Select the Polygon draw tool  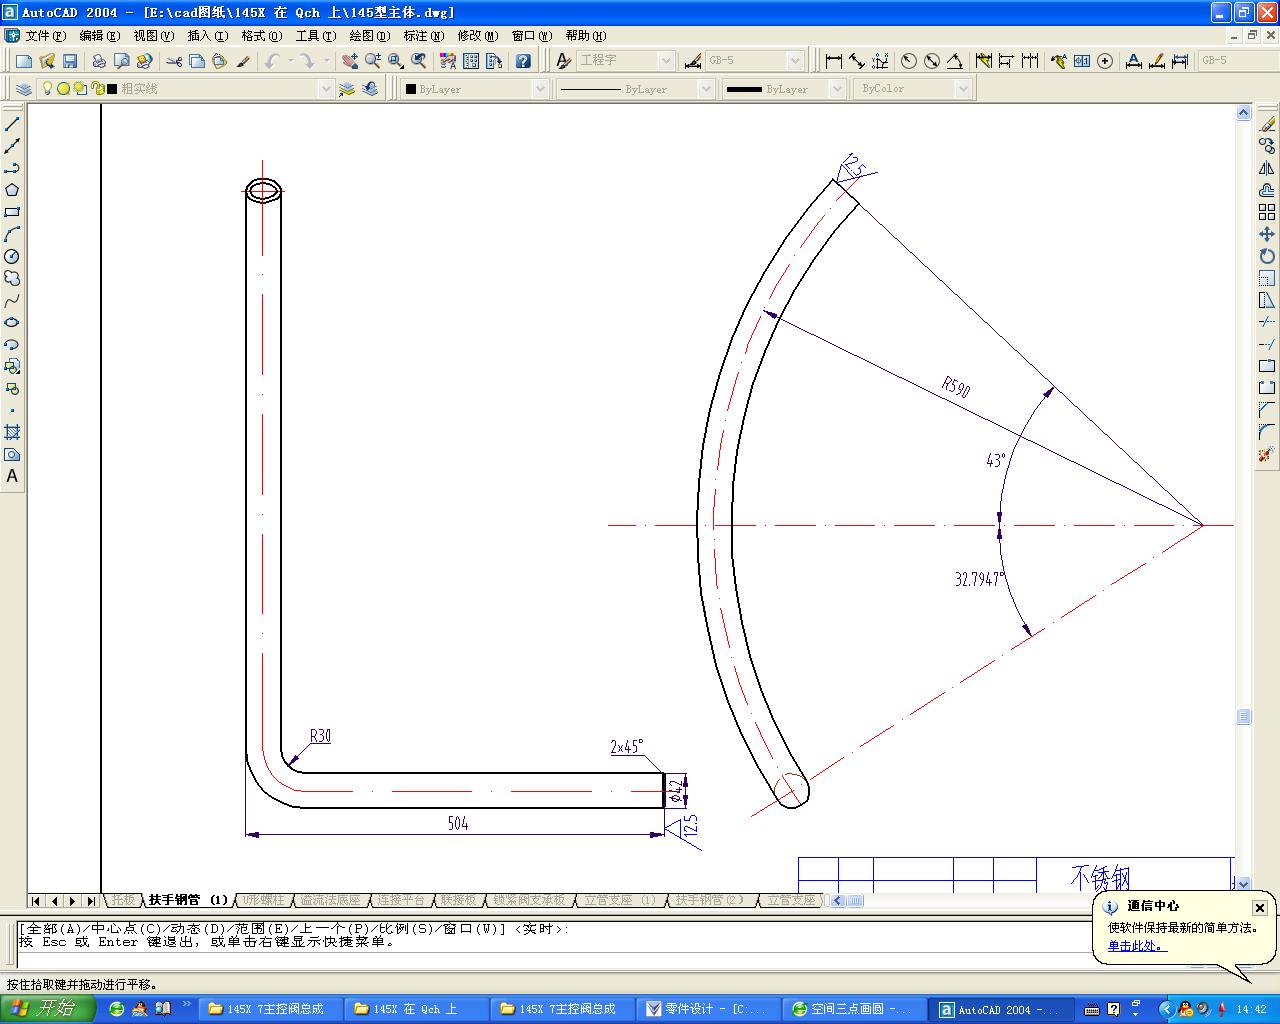coord(12,190)
